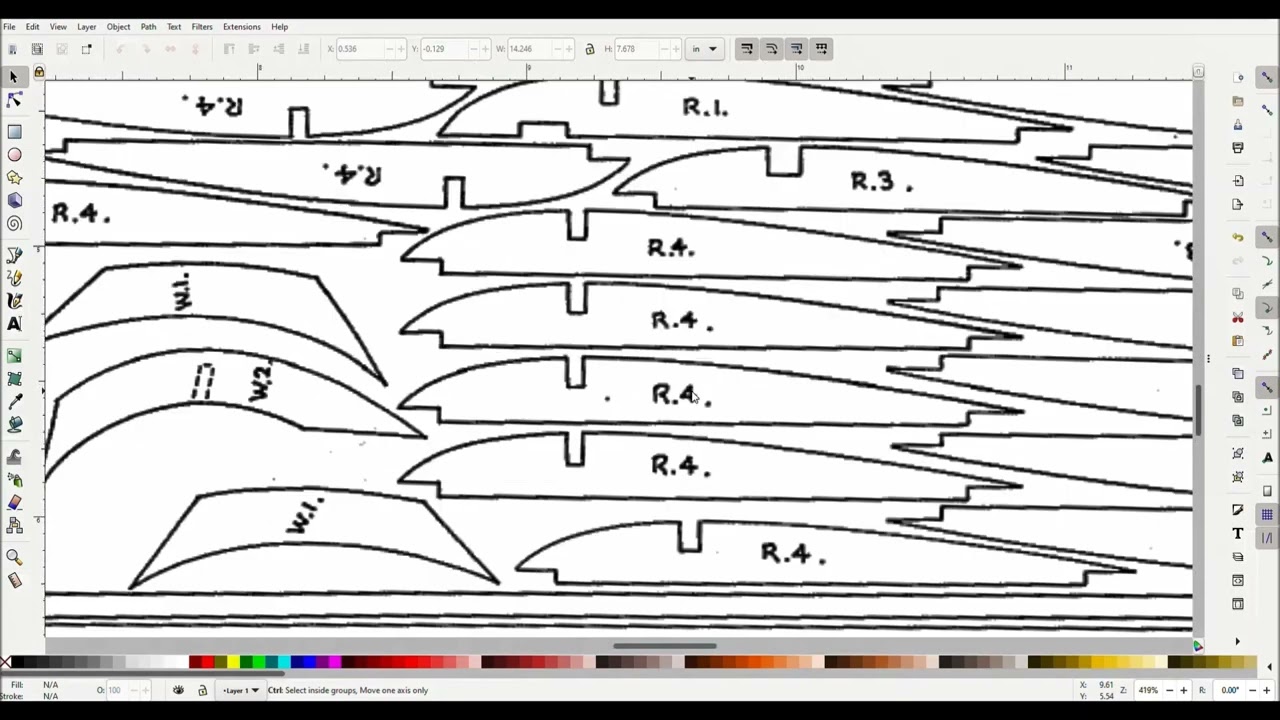The image size is (1280, 720).
Task: Select the 3D box tool
Action: coord(14,201)
